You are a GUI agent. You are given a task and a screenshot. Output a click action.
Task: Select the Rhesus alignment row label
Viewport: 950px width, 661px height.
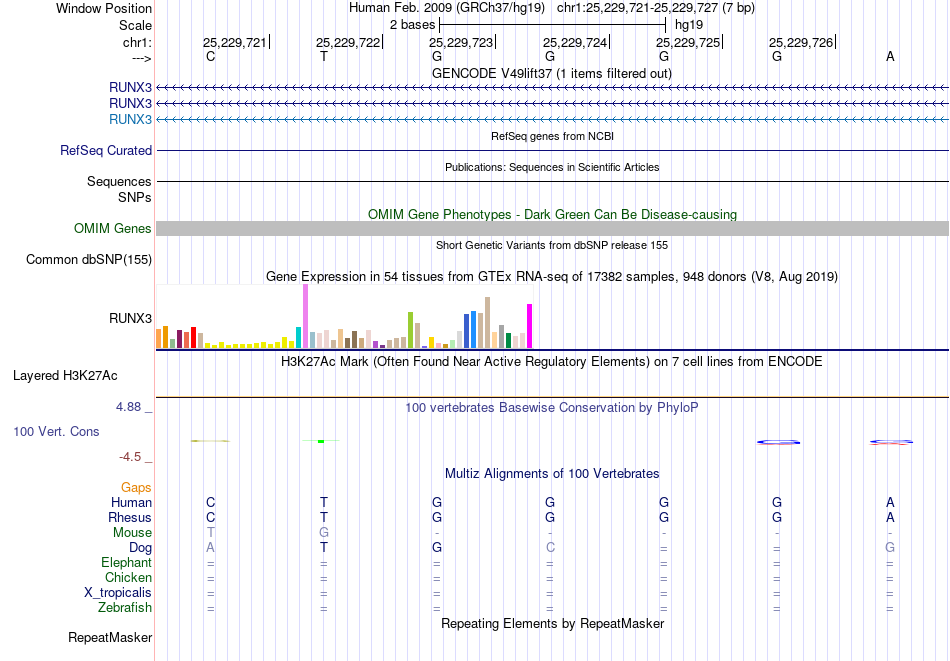tap(130, 517)
